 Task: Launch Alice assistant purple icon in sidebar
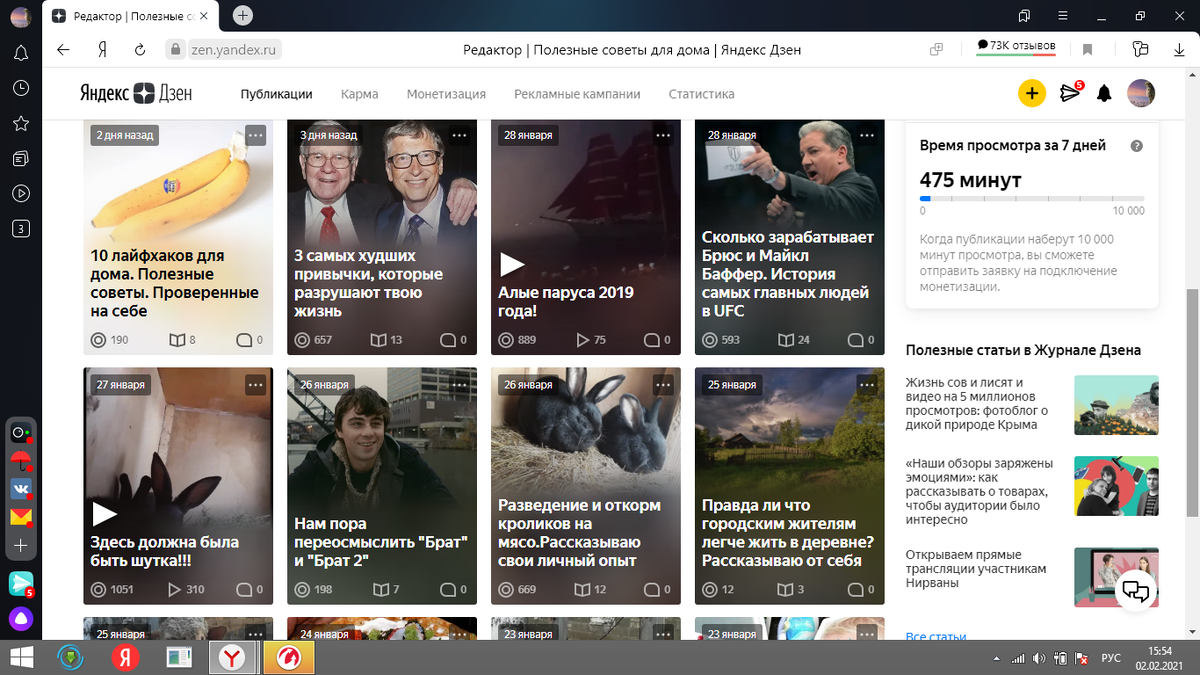(21, 619)
